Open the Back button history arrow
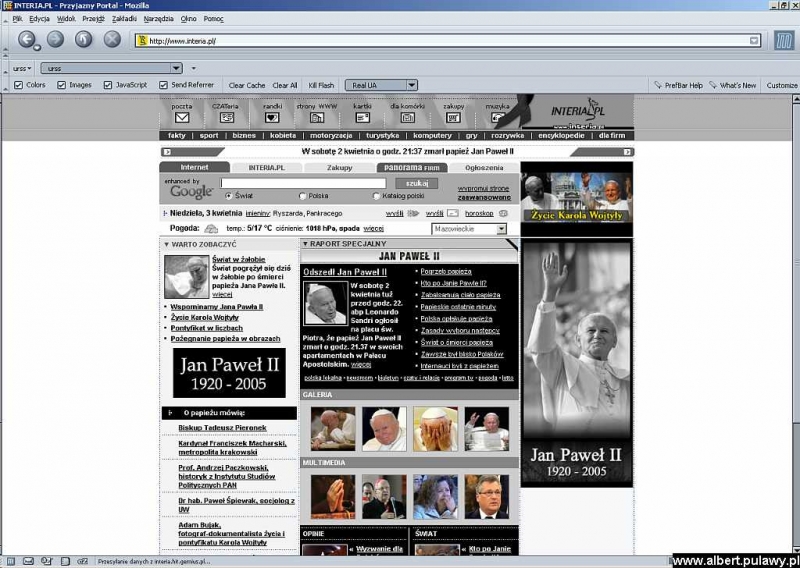800x568 pixels. click(x=37, y=48)
